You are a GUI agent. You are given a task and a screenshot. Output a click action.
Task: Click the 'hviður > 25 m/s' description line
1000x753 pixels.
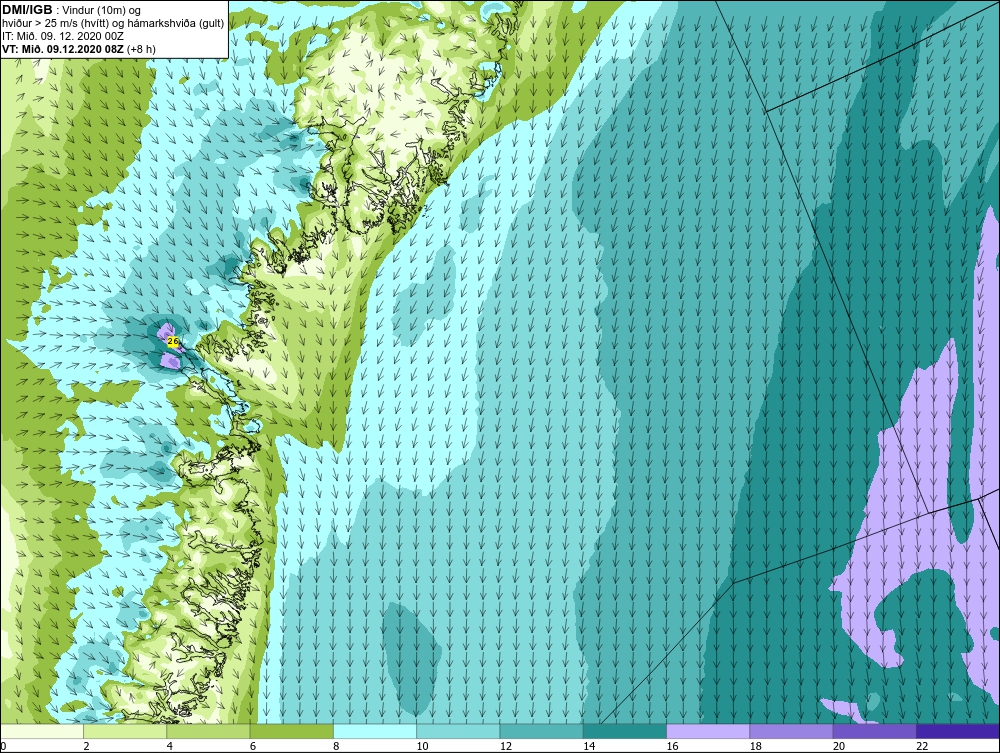[113, 23]
